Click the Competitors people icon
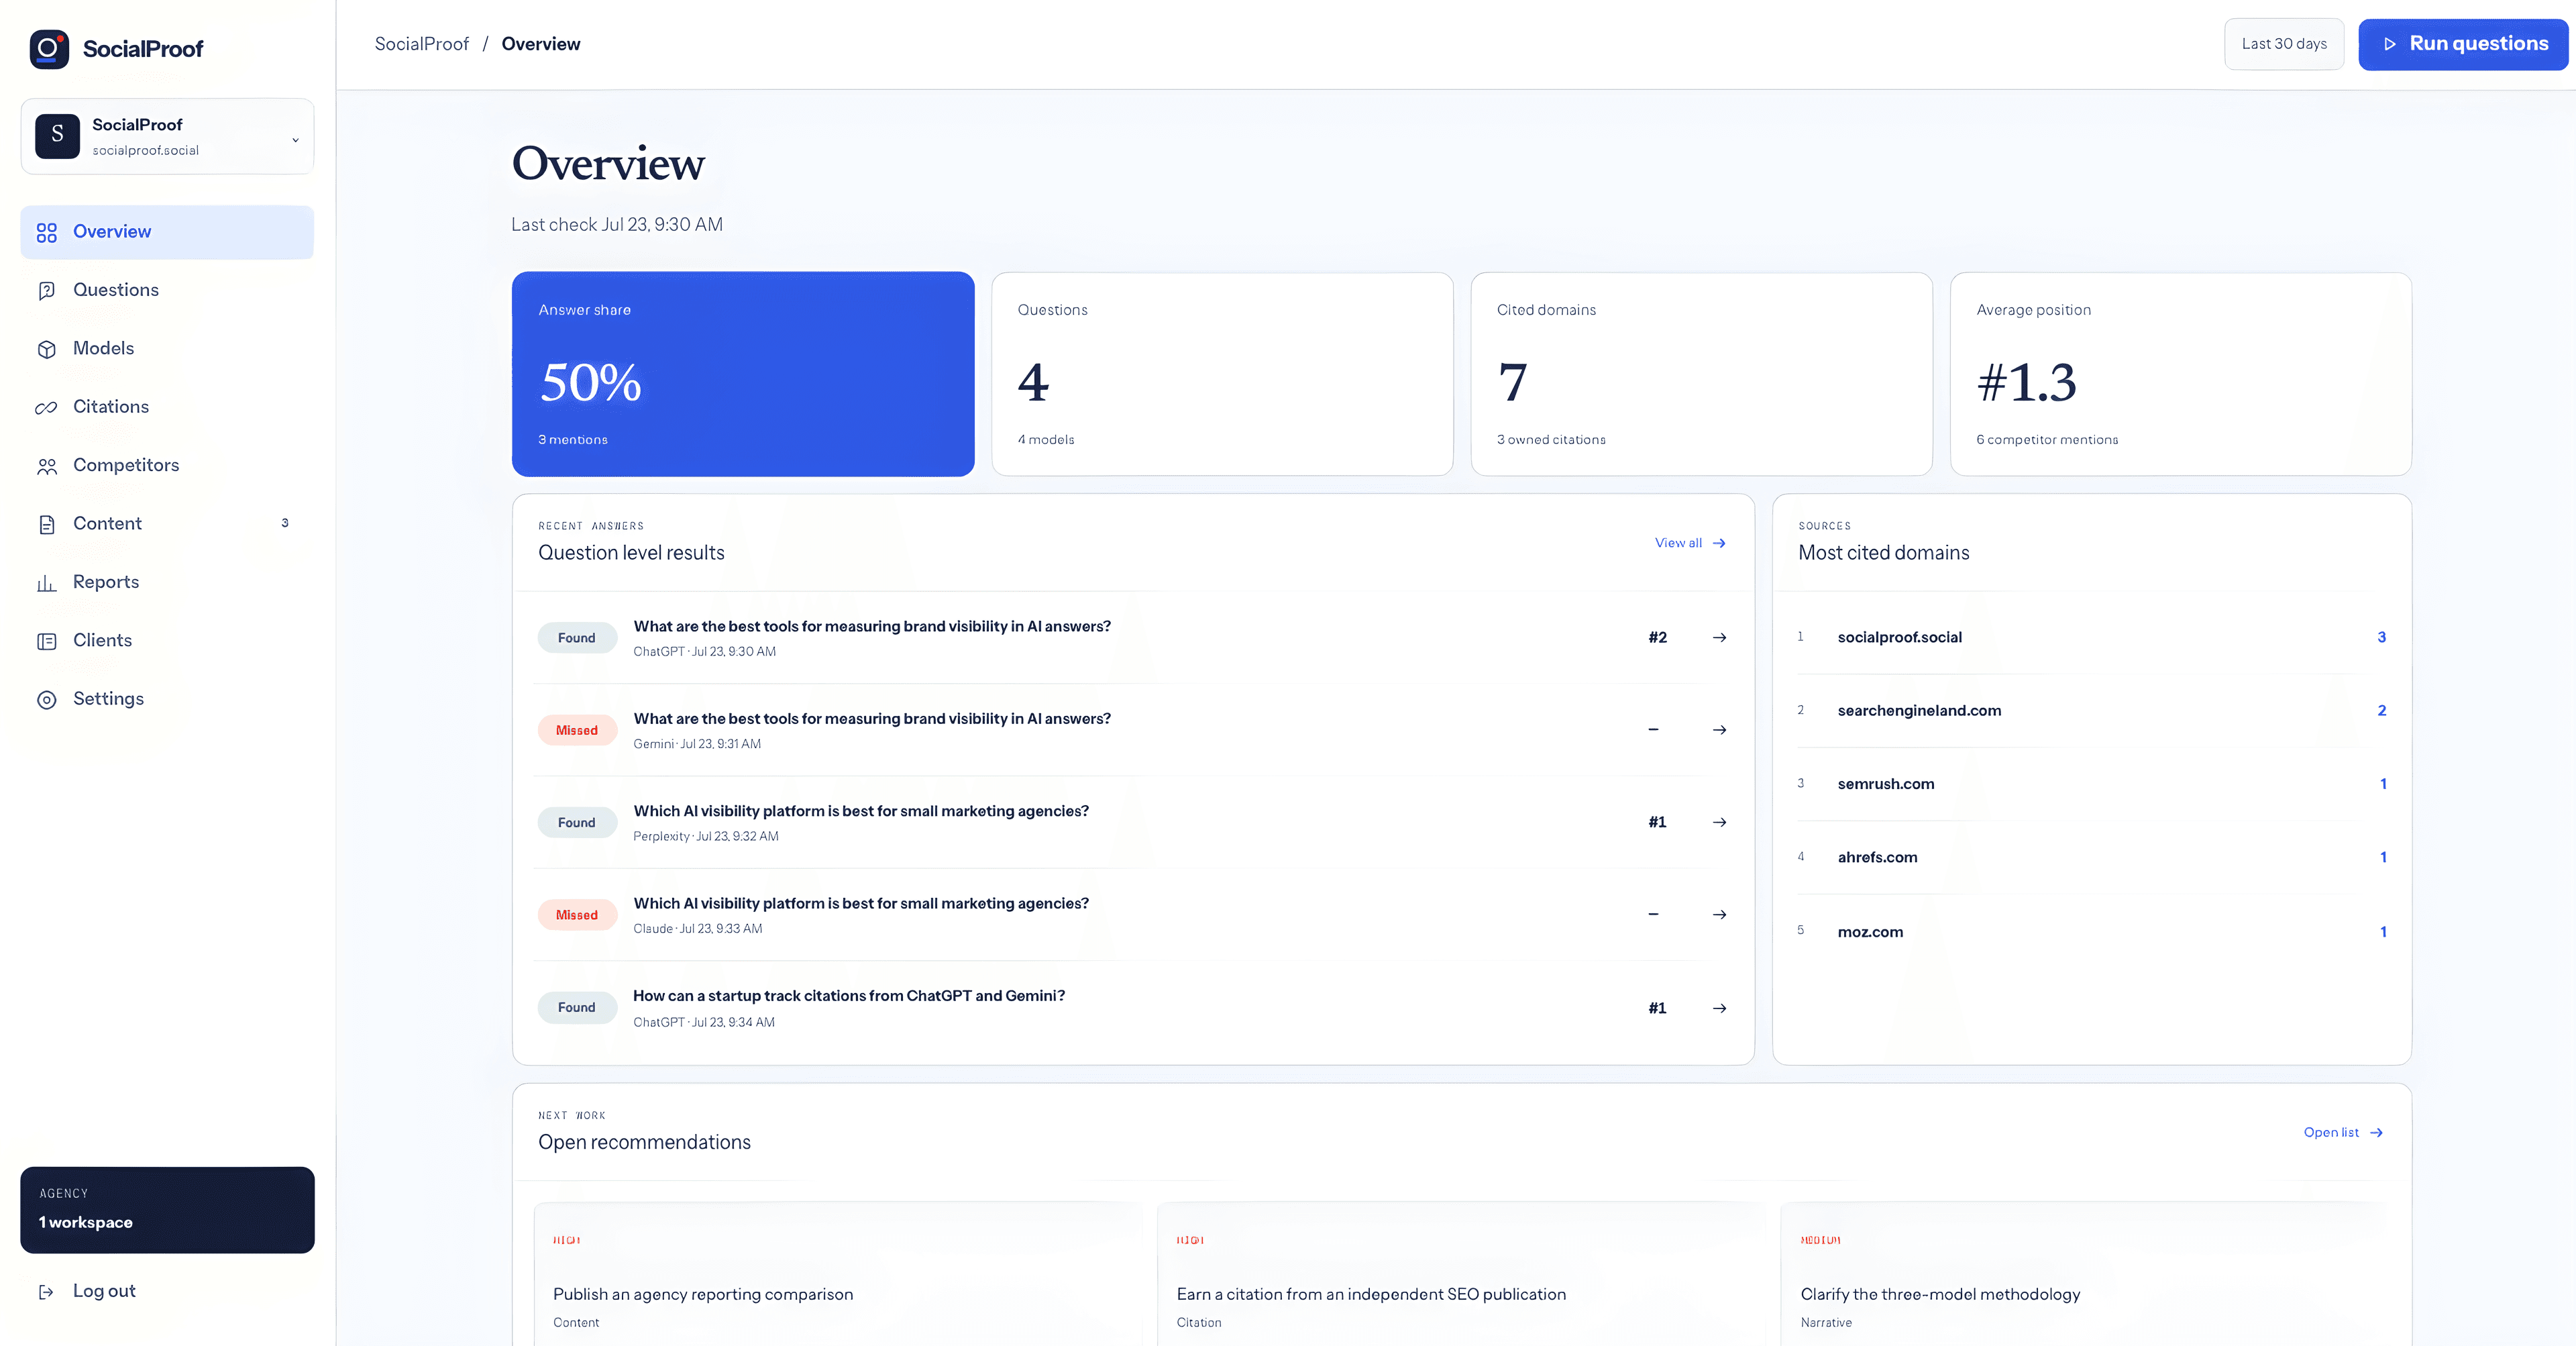The width and height of the screenshot is (2576, 1346). coord(47,466)
